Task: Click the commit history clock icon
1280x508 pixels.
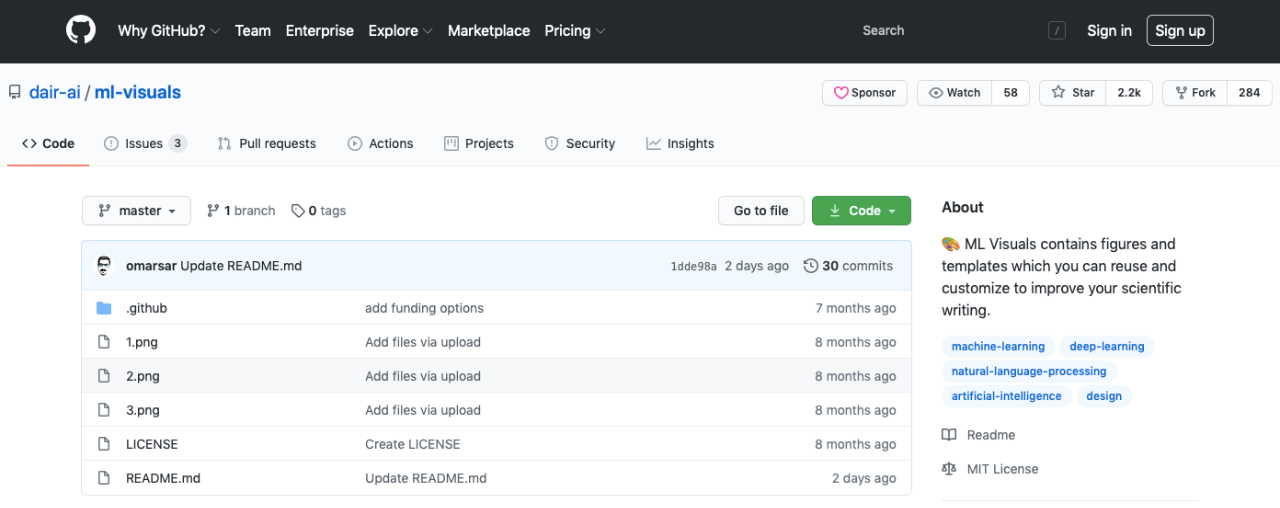Action: click(x=810, y=266)
